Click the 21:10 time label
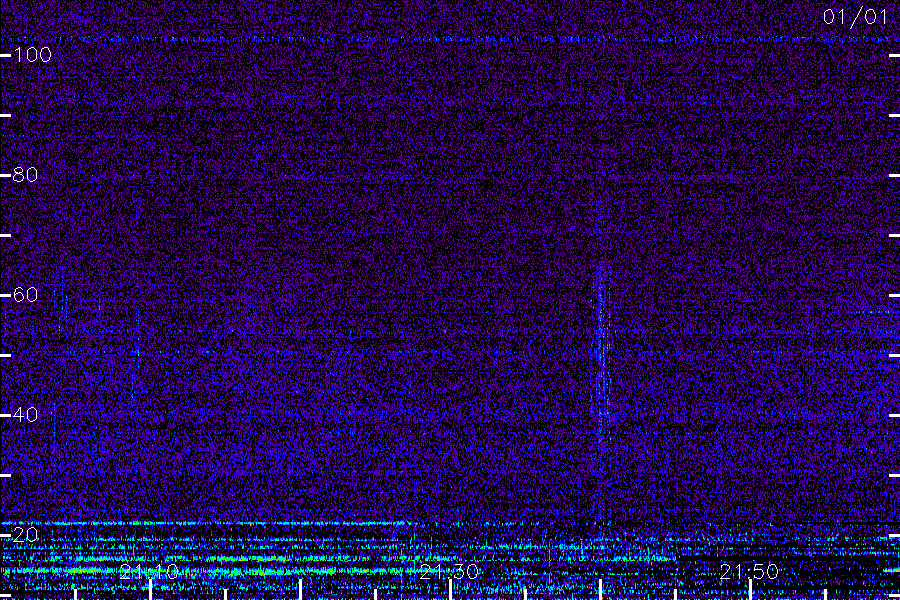Viewport: 900px width, 600px height. point(149,572)
